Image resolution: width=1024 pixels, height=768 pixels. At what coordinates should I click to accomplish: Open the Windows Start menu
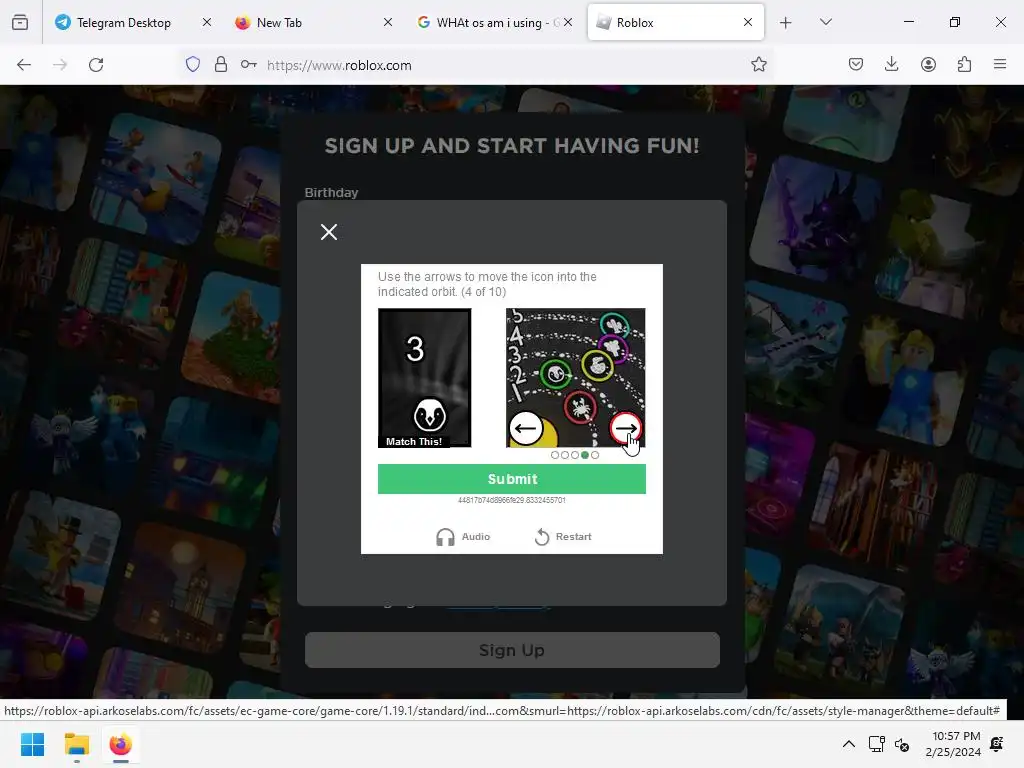32,744
